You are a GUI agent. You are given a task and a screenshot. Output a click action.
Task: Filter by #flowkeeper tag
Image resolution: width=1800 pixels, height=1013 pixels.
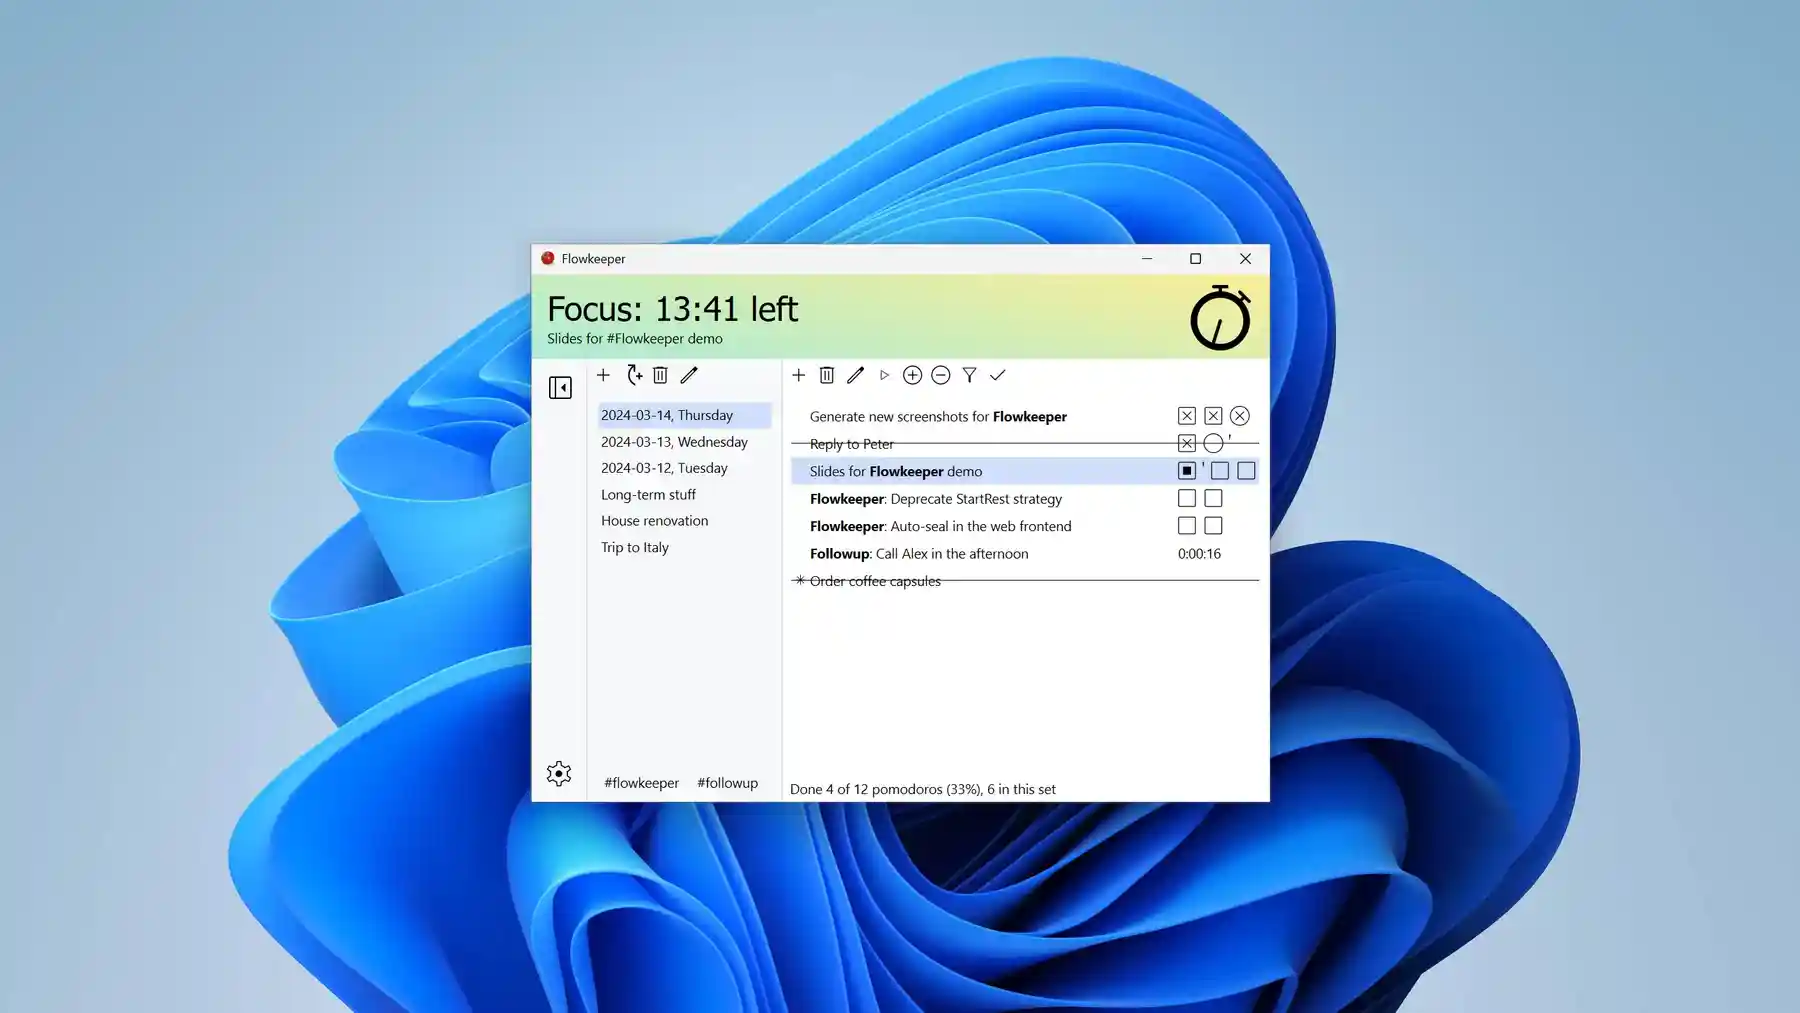coord(641,783)
